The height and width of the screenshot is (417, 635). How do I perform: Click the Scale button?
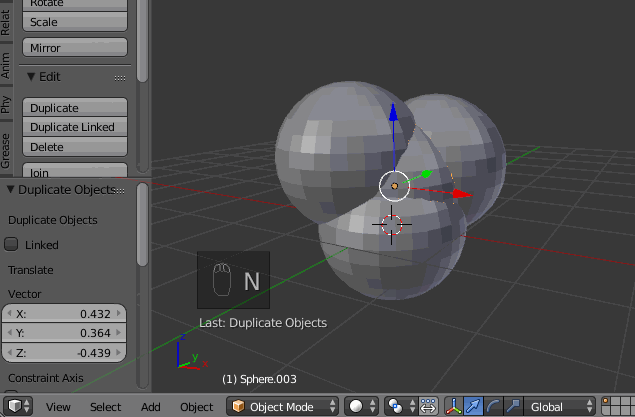[75, 22]
